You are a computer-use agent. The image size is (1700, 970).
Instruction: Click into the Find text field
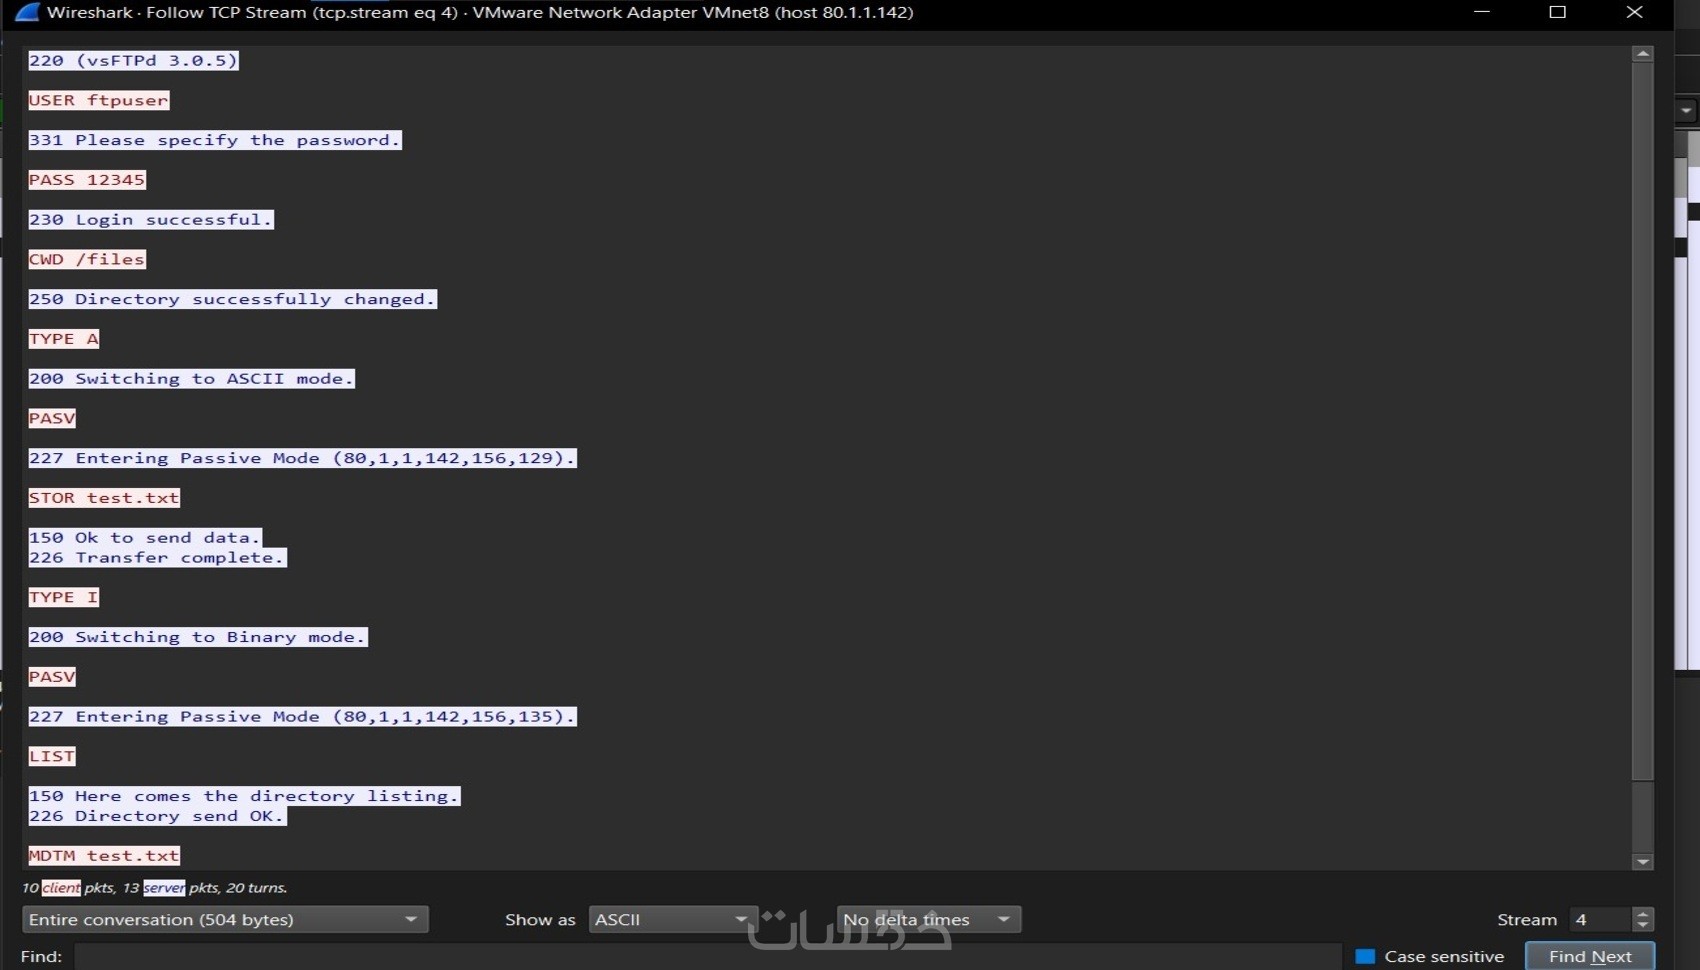(x=707, y=956)
